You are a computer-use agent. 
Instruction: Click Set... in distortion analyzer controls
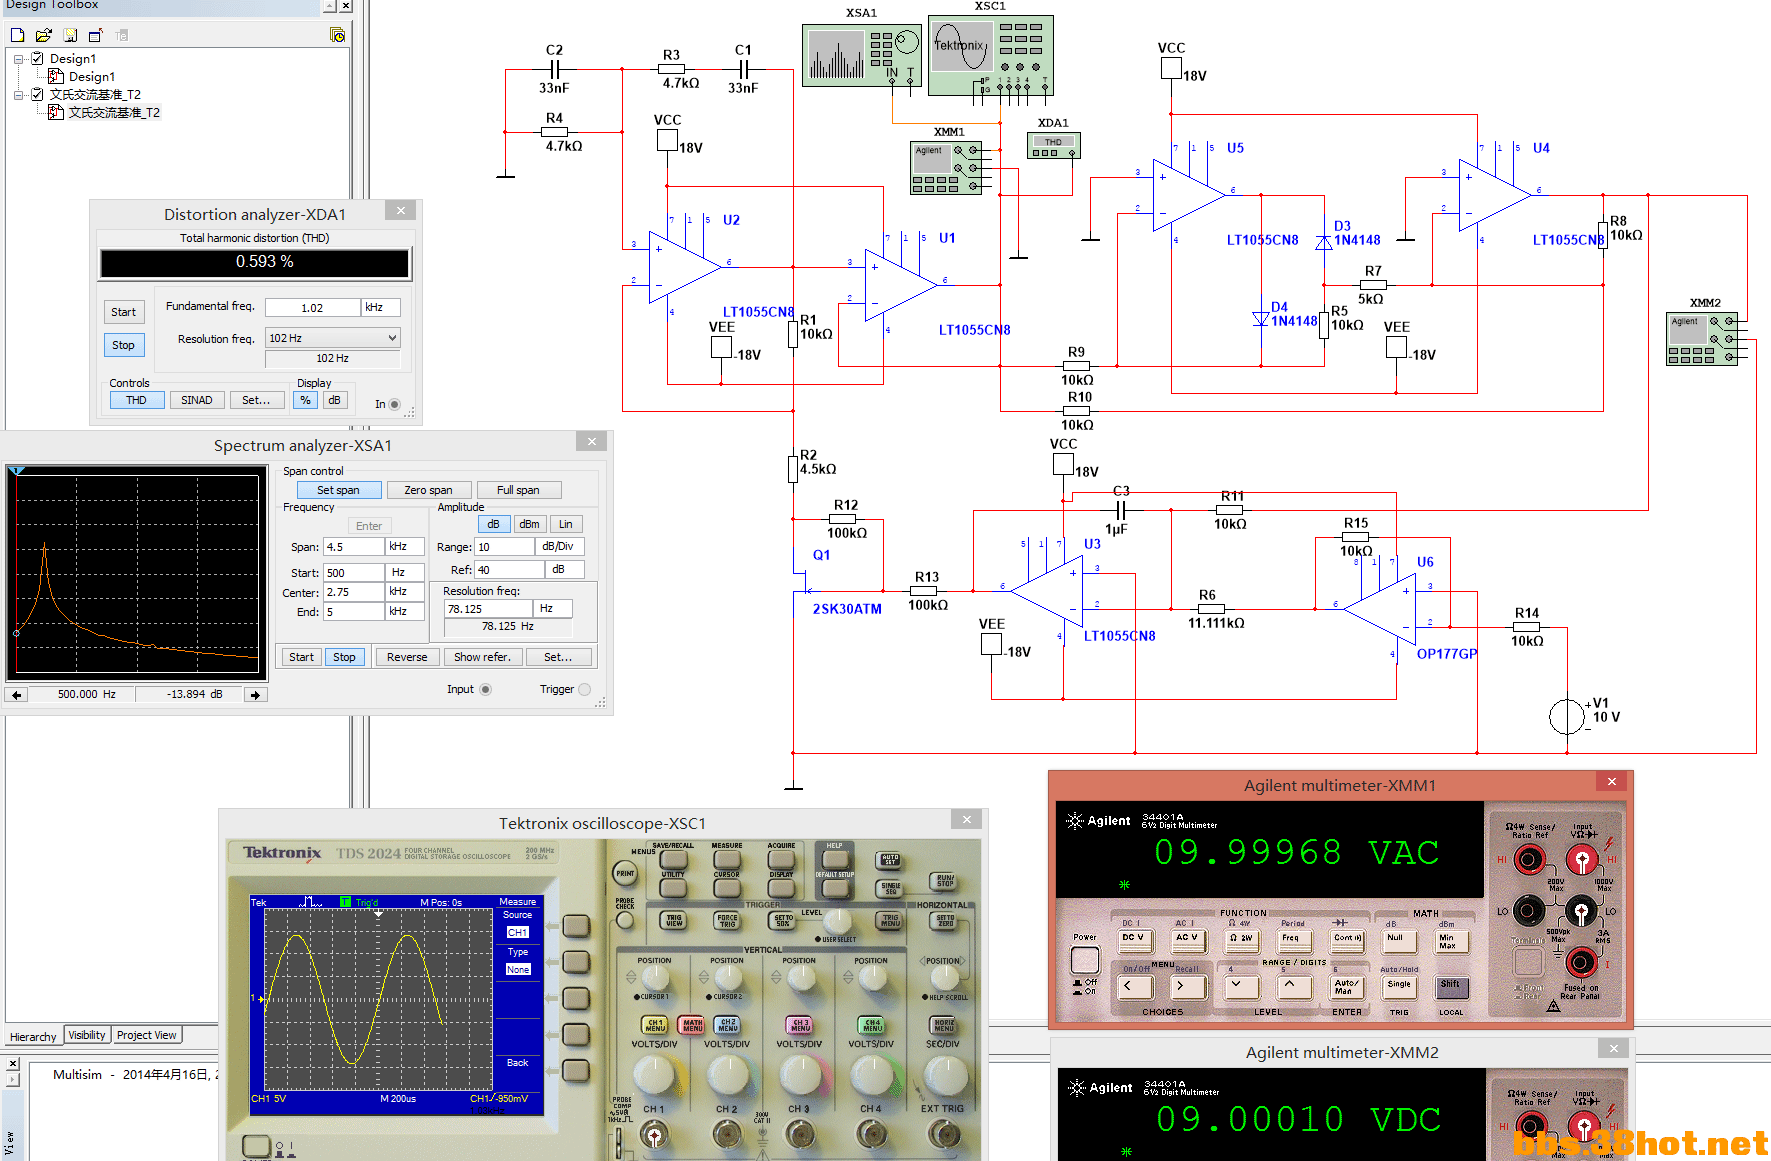point(256,400)
